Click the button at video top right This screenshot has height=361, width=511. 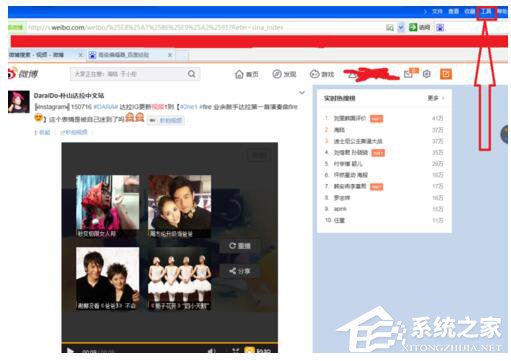[259, 156]
